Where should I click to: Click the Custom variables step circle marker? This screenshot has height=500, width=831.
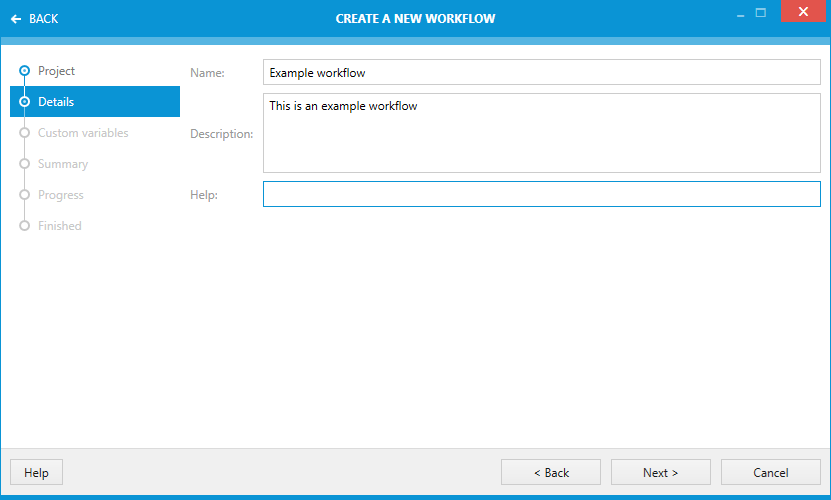tap(24, 133)
